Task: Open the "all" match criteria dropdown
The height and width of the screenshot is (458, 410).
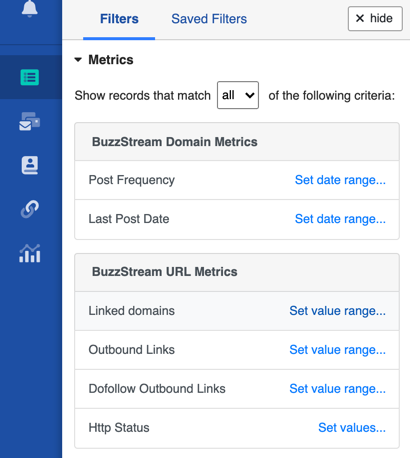Action: [238, 95]
